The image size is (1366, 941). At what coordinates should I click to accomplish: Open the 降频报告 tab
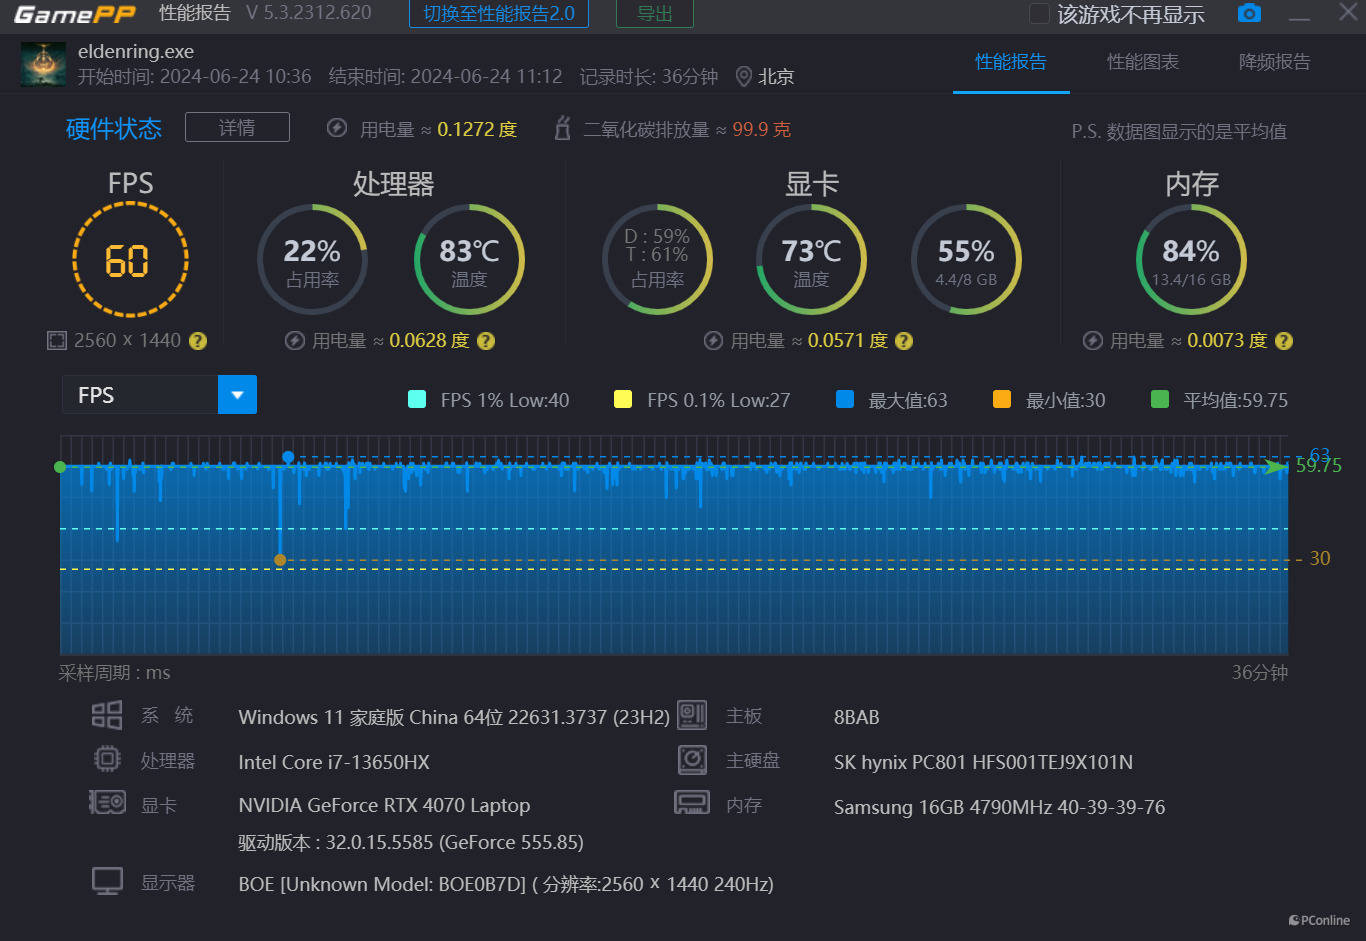(1273, 62)
